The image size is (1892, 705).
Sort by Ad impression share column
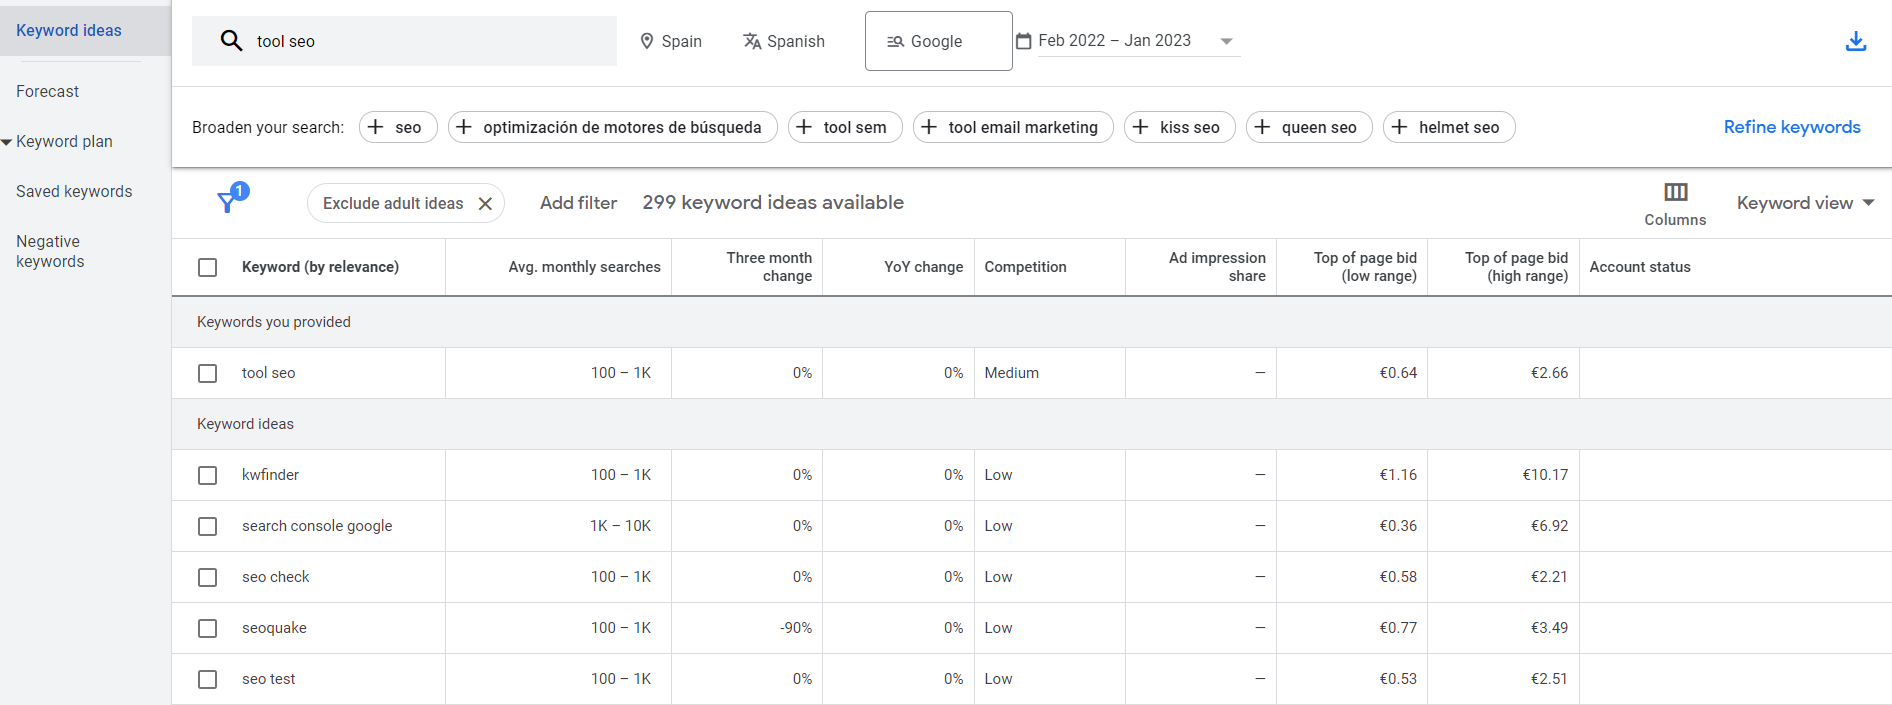(1217, 267)
